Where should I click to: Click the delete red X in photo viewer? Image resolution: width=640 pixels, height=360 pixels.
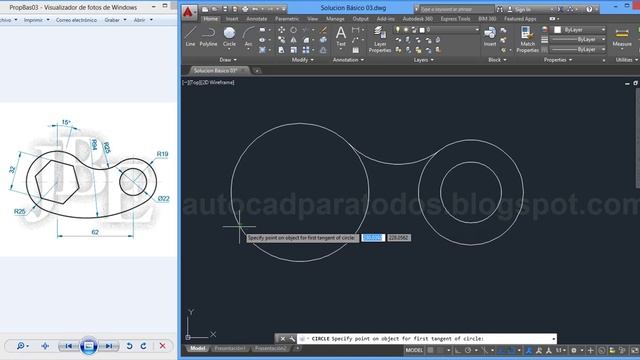click(162, 346)
